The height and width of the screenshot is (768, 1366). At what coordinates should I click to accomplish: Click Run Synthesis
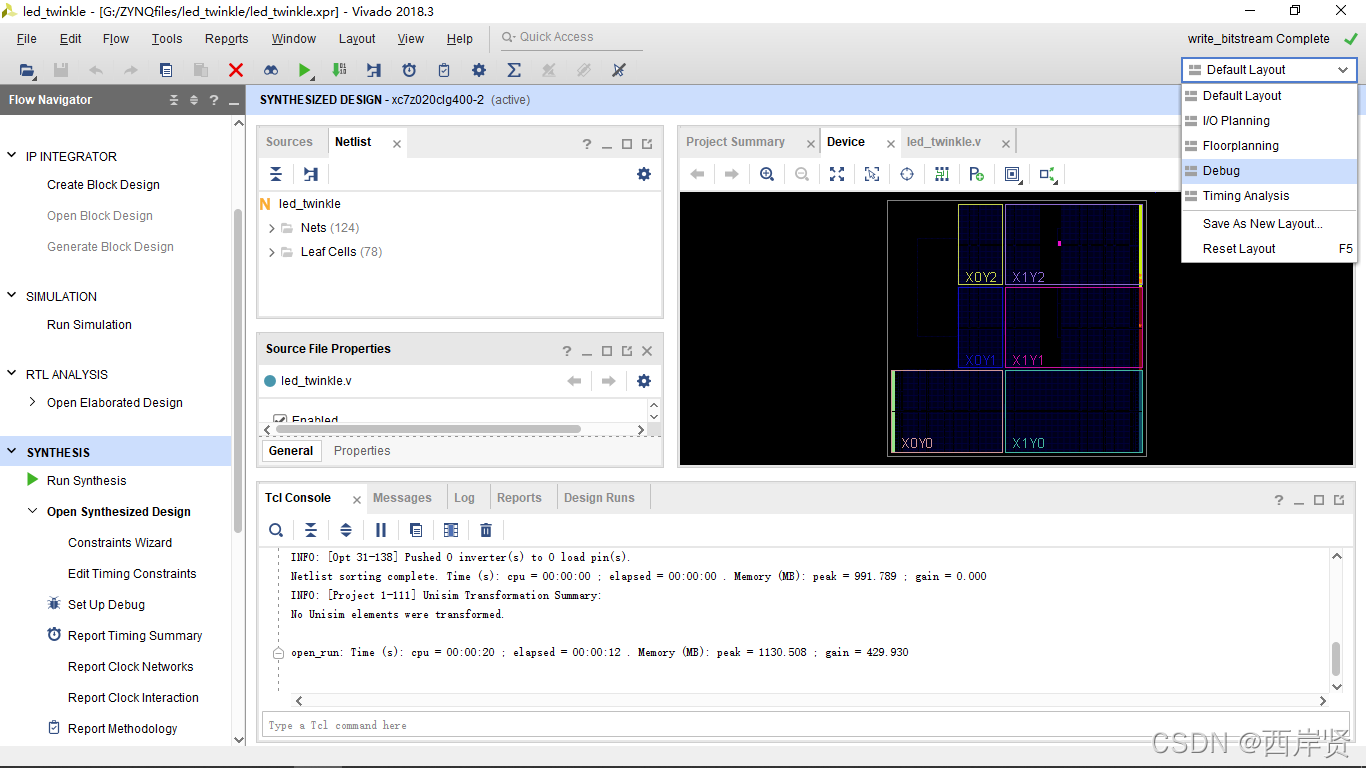(x=86, y=481)
